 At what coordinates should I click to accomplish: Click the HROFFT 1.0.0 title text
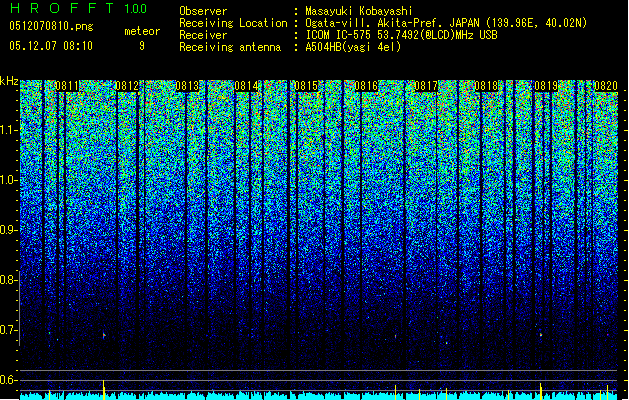pyautogui.click(x=78, y=8)
